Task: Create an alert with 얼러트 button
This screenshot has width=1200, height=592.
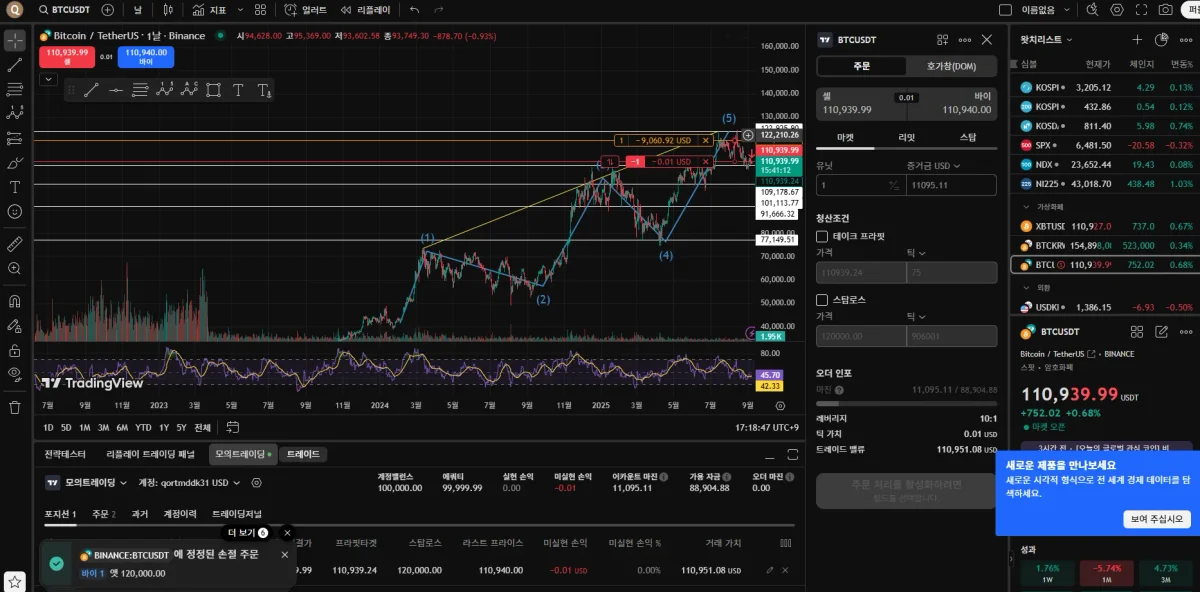Action: pos(305,10)
